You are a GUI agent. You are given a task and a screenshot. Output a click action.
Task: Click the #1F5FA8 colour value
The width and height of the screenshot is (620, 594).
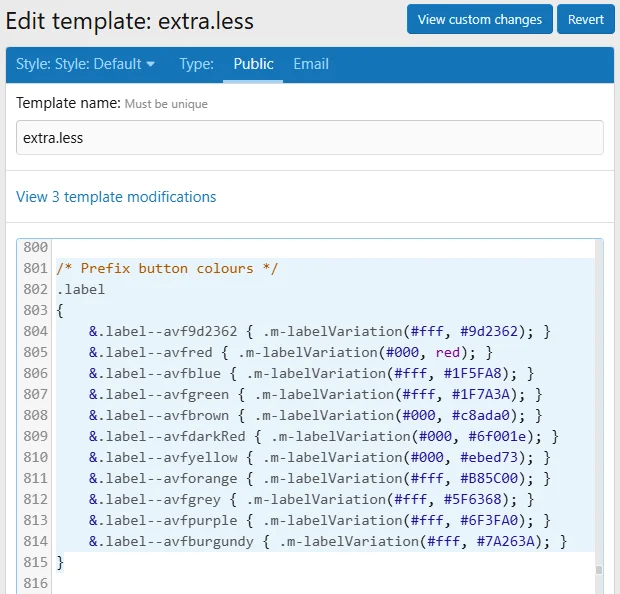pyautogui.click(x=473, y=373)
